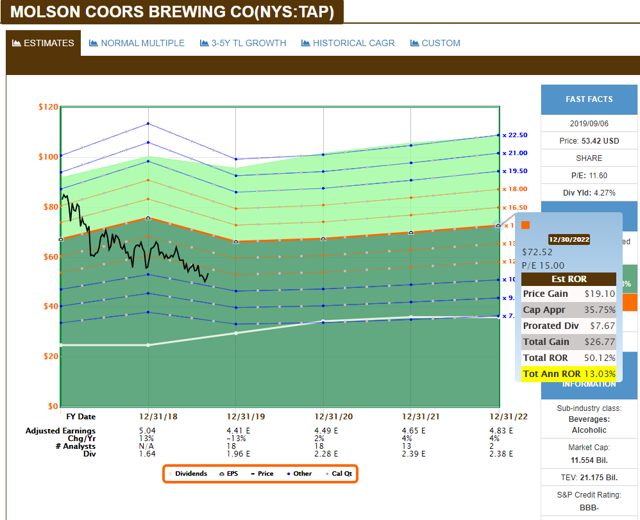Open the 3-5Y TL Growth tab
Viewport: 640px width, 520px height.
click(243, 43)
